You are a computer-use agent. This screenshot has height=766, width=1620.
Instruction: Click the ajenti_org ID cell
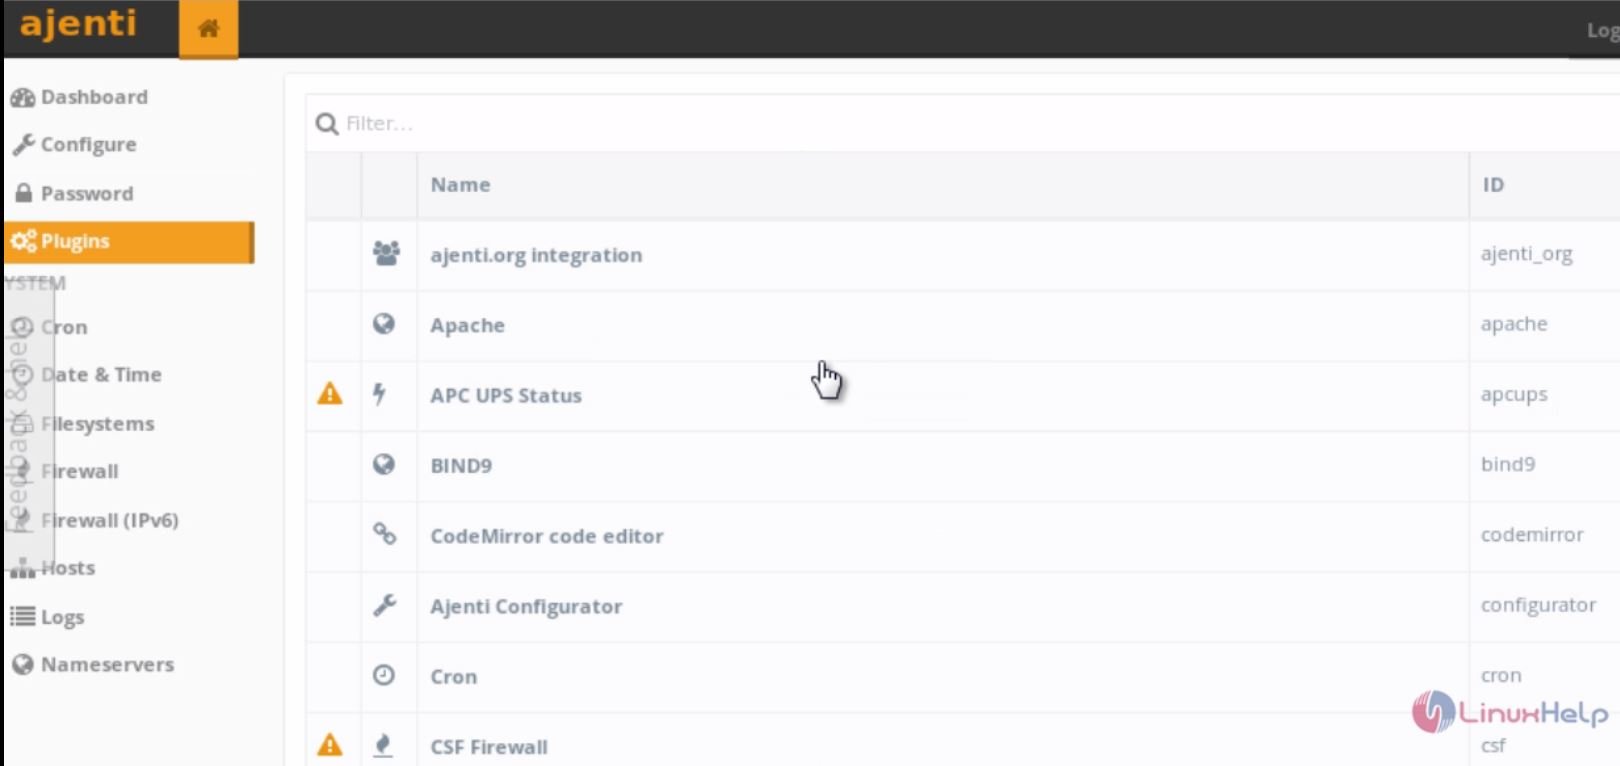(x=1526, y=254)
